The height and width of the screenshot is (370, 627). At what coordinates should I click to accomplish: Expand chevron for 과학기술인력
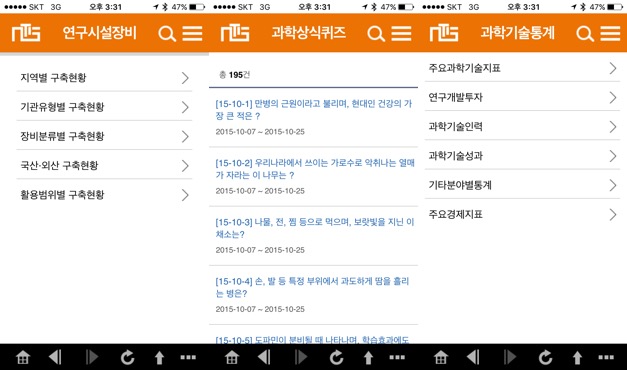pyautogui.click(x=613, y=127)
